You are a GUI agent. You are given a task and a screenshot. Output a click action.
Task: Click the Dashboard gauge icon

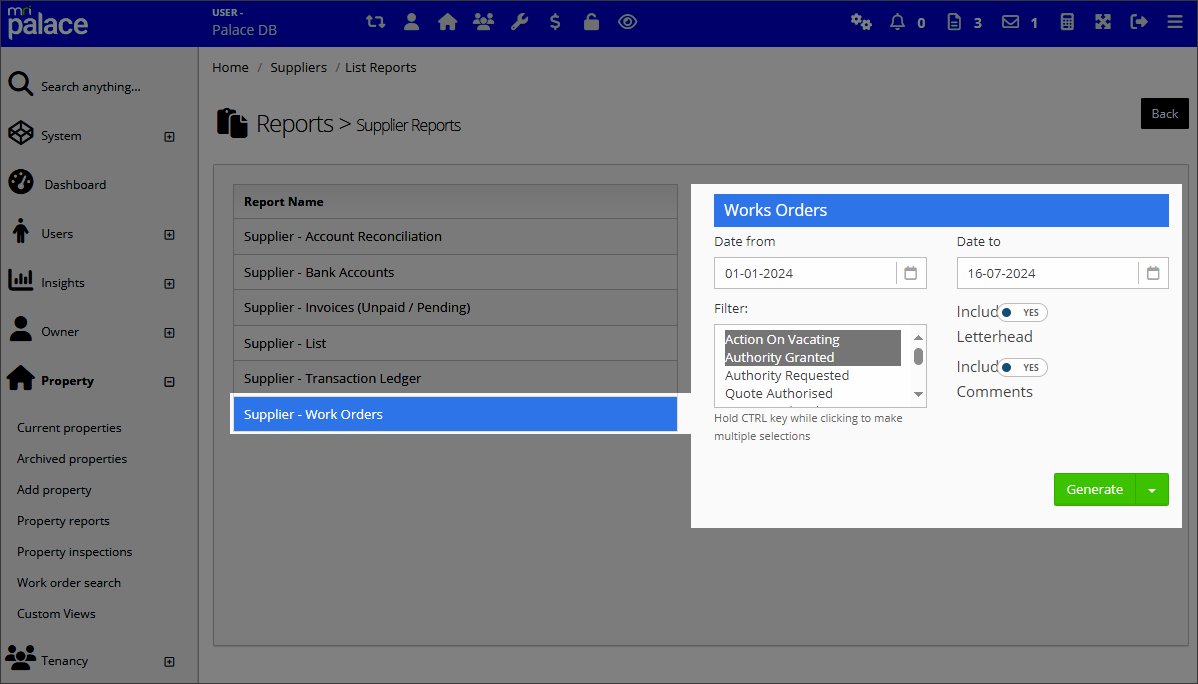click(x=21, y=182)
